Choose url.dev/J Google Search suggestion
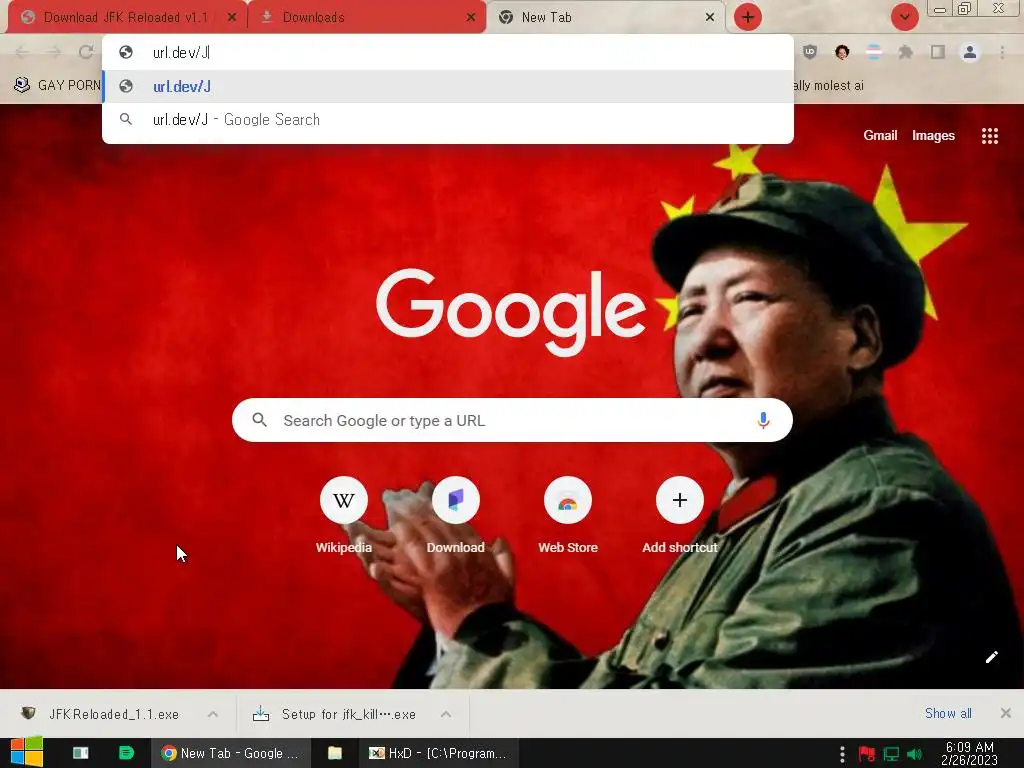The width and height of the screenshot is (1024, 768). pos(448,120)
